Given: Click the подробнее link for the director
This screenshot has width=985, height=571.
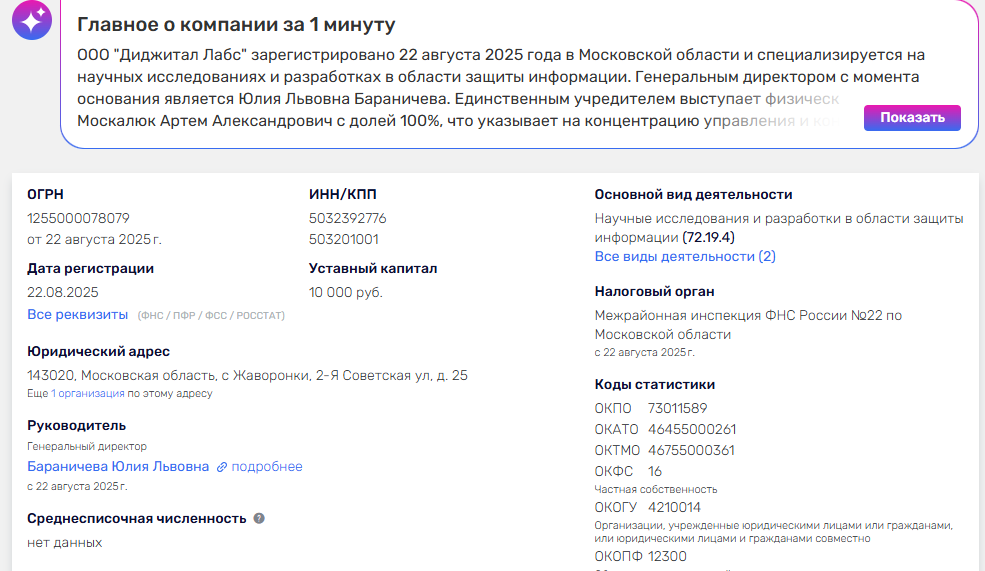Looking at the screenshot, I should 267,466.
